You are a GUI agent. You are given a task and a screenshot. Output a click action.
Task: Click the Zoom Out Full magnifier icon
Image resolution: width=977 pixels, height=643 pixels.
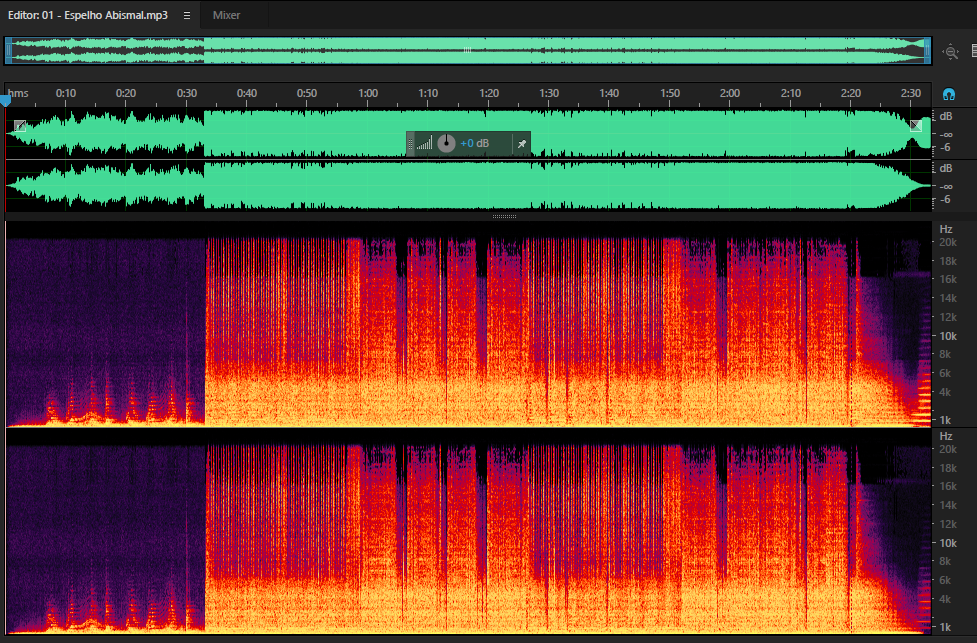tap(950, 52)
